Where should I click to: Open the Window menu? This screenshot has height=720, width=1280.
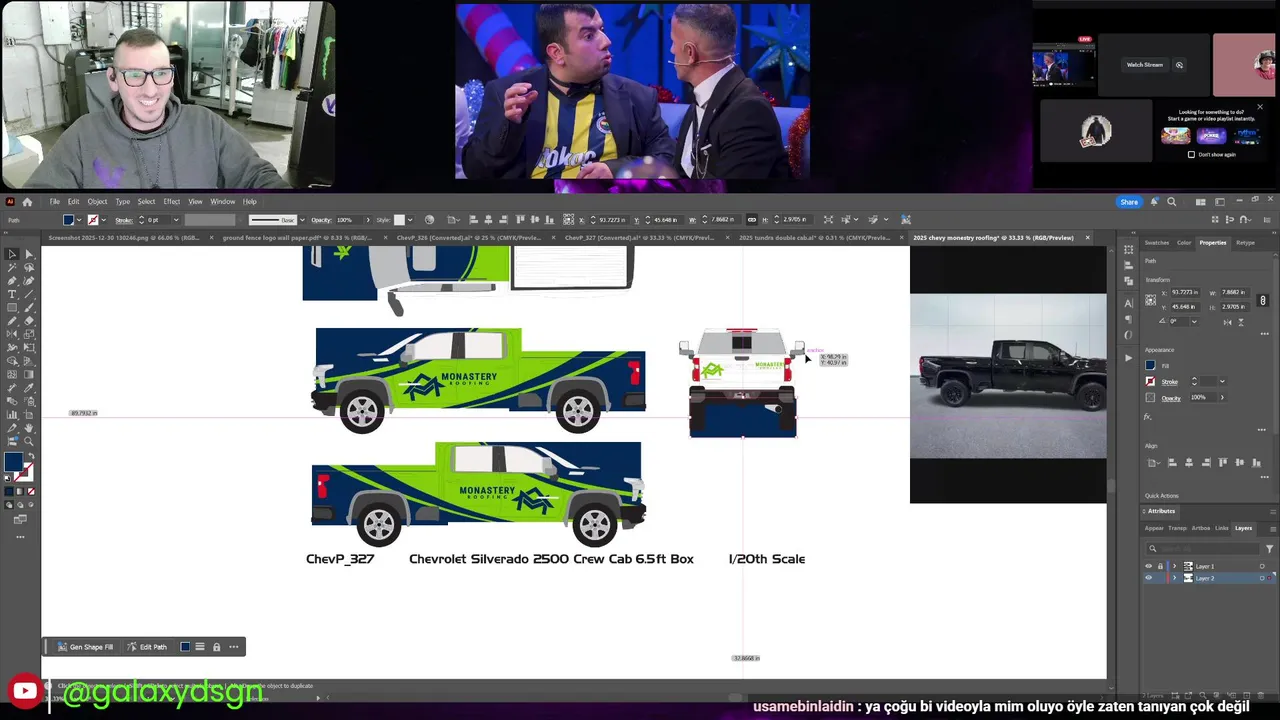pyautogui.click(x=222, y=201)
